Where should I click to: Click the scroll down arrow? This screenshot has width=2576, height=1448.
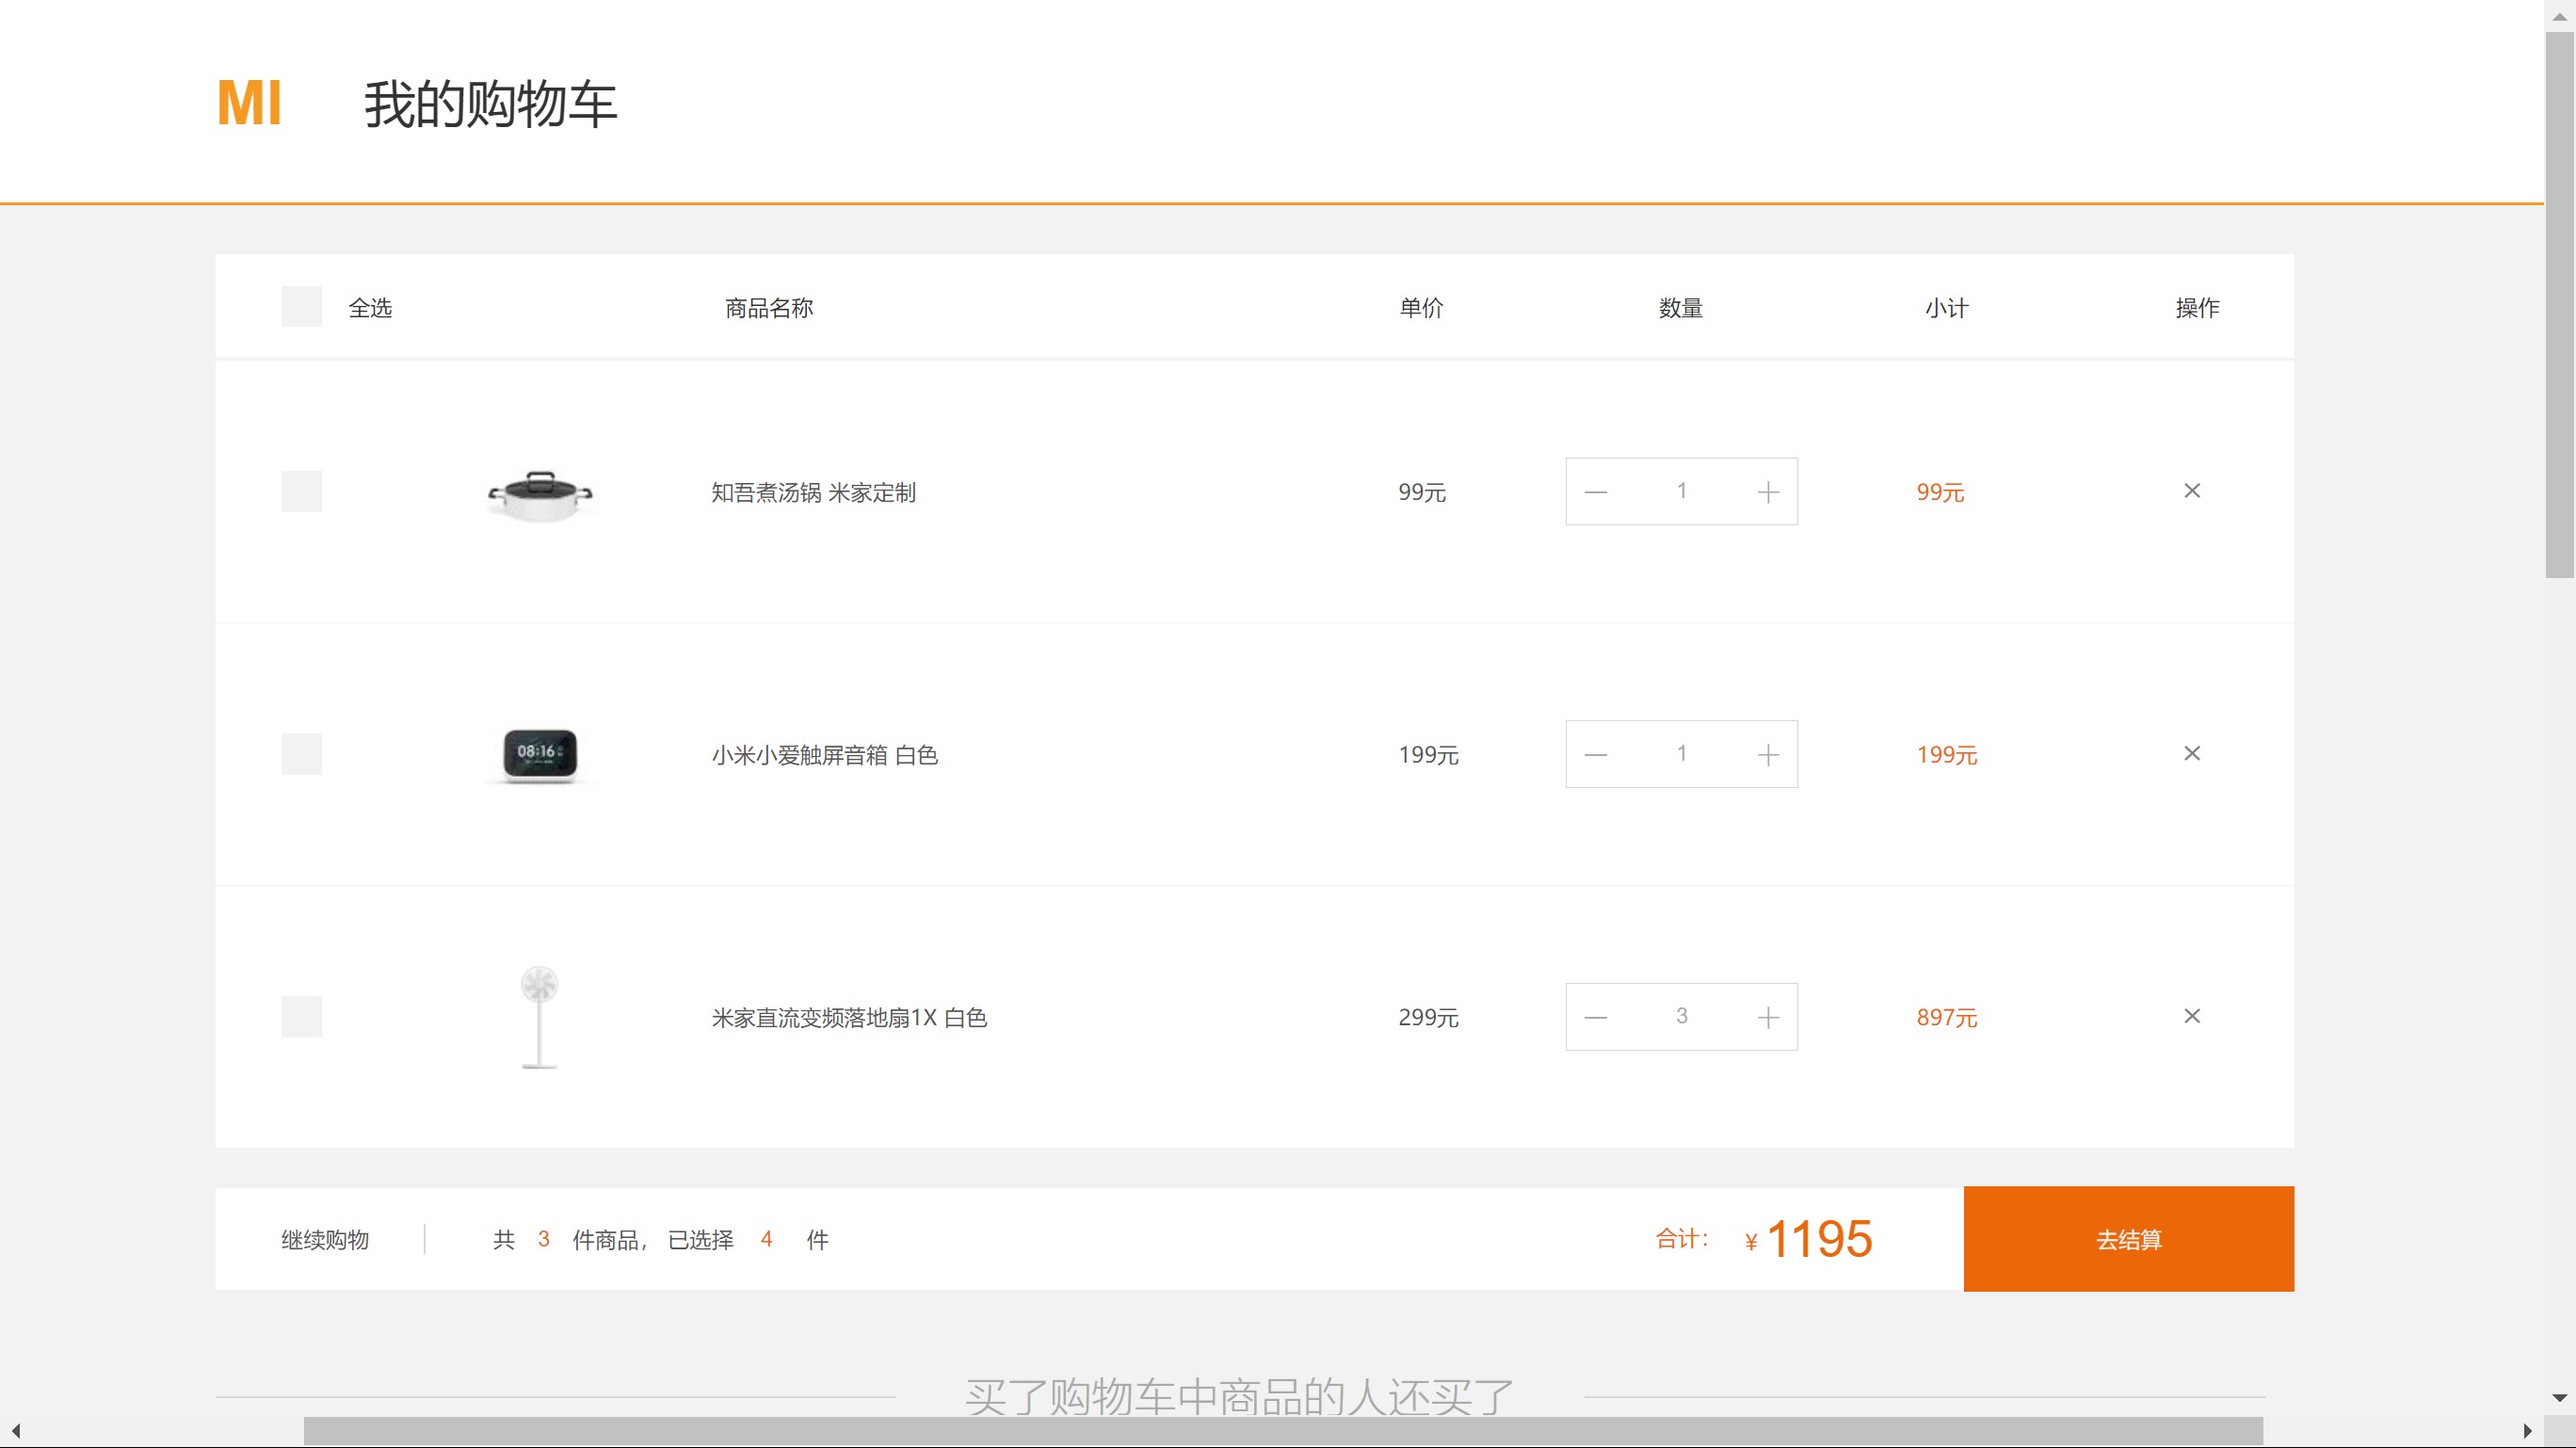[x=2560, y=1398]
